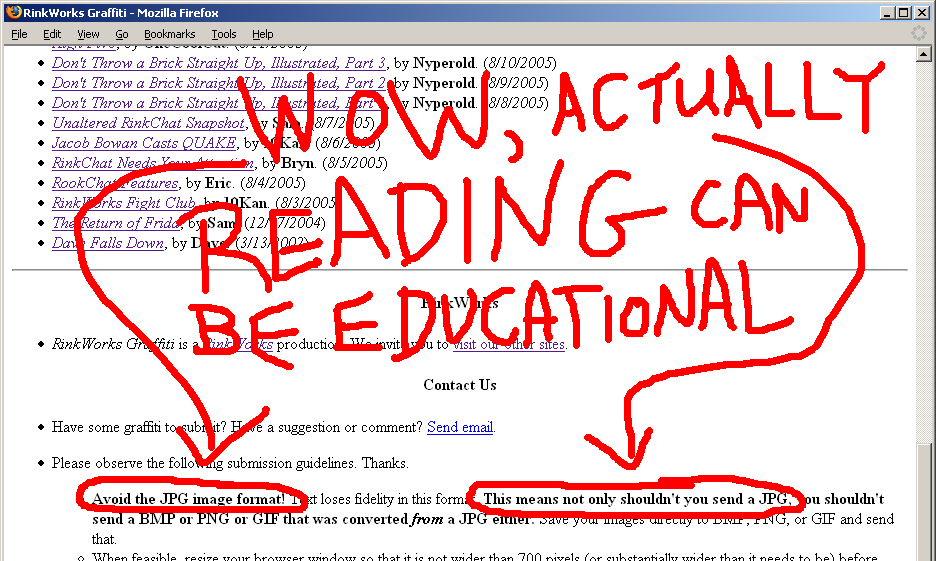Screen dimensions: 936x561
Task: Click the Send email link
Action: [460, 427]
